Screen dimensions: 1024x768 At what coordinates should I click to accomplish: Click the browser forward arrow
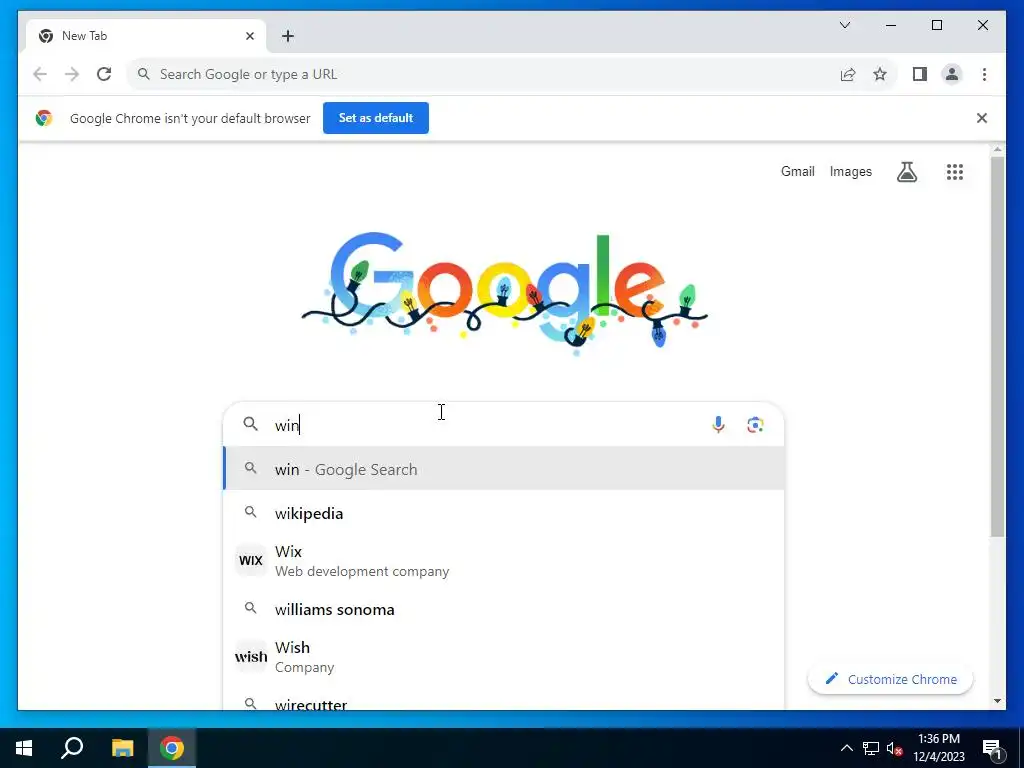click(x=72, y=74)
